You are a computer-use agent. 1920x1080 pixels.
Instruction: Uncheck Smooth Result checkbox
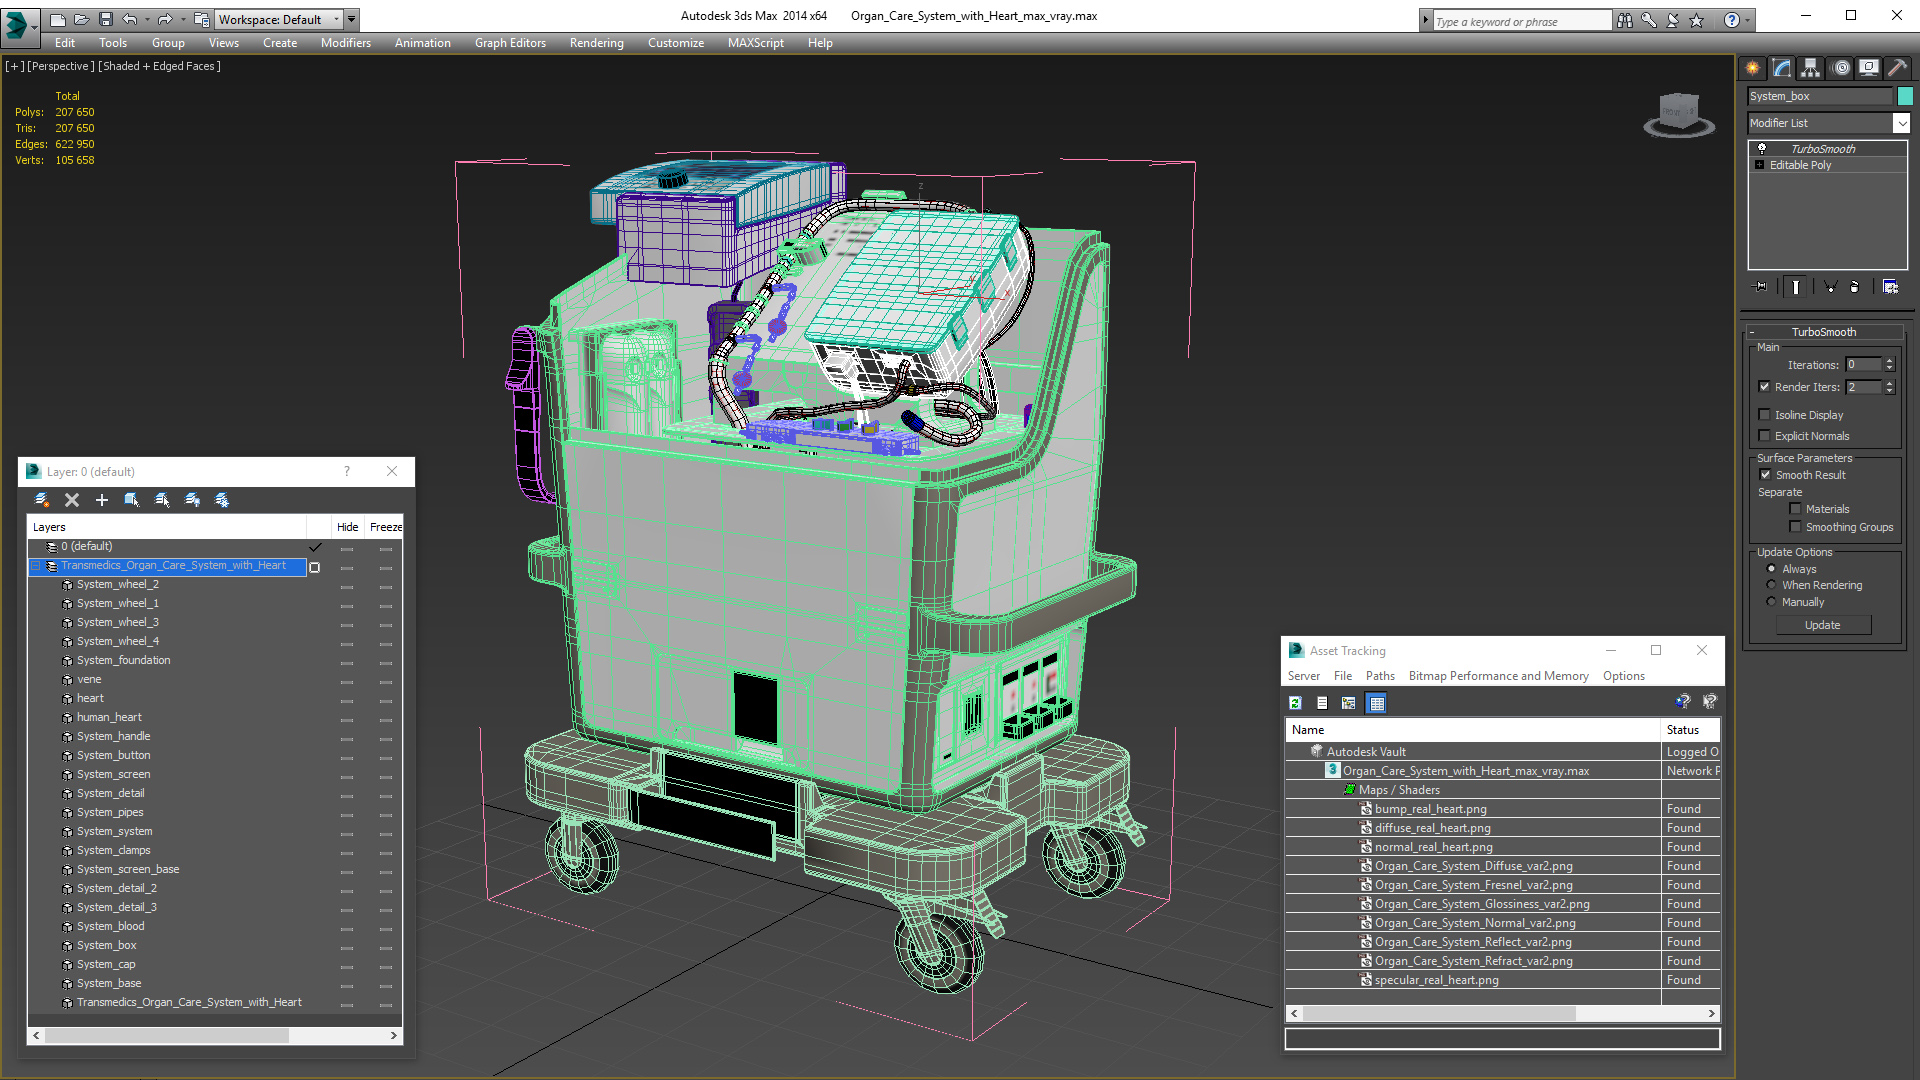click(x=1765, y=475)
